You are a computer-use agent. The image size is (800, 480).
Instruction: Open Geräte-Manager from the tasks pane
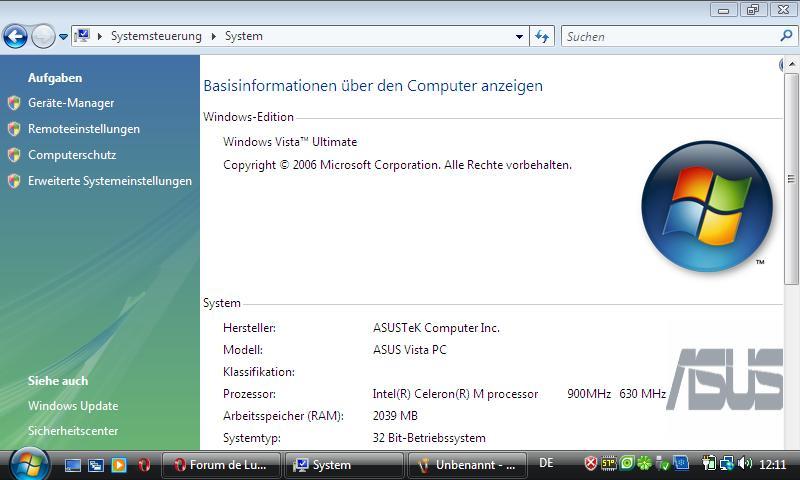click(71, 103)
